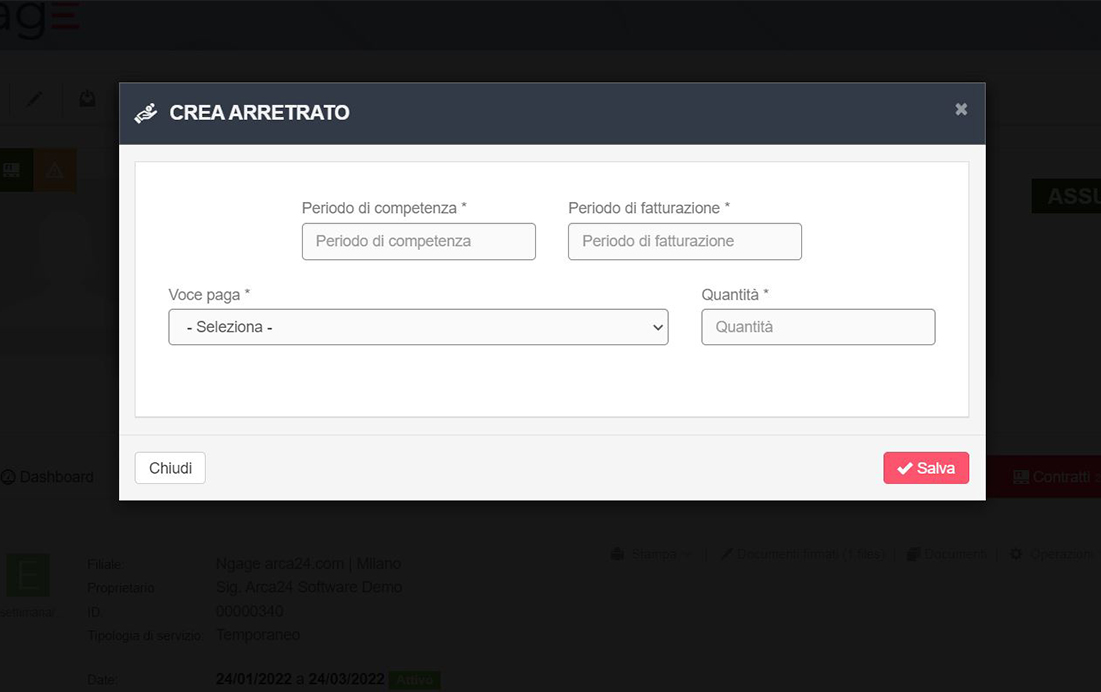Open the Documenti link
The height and width of the screenshot is (692, 1101).
click(946, 554)
